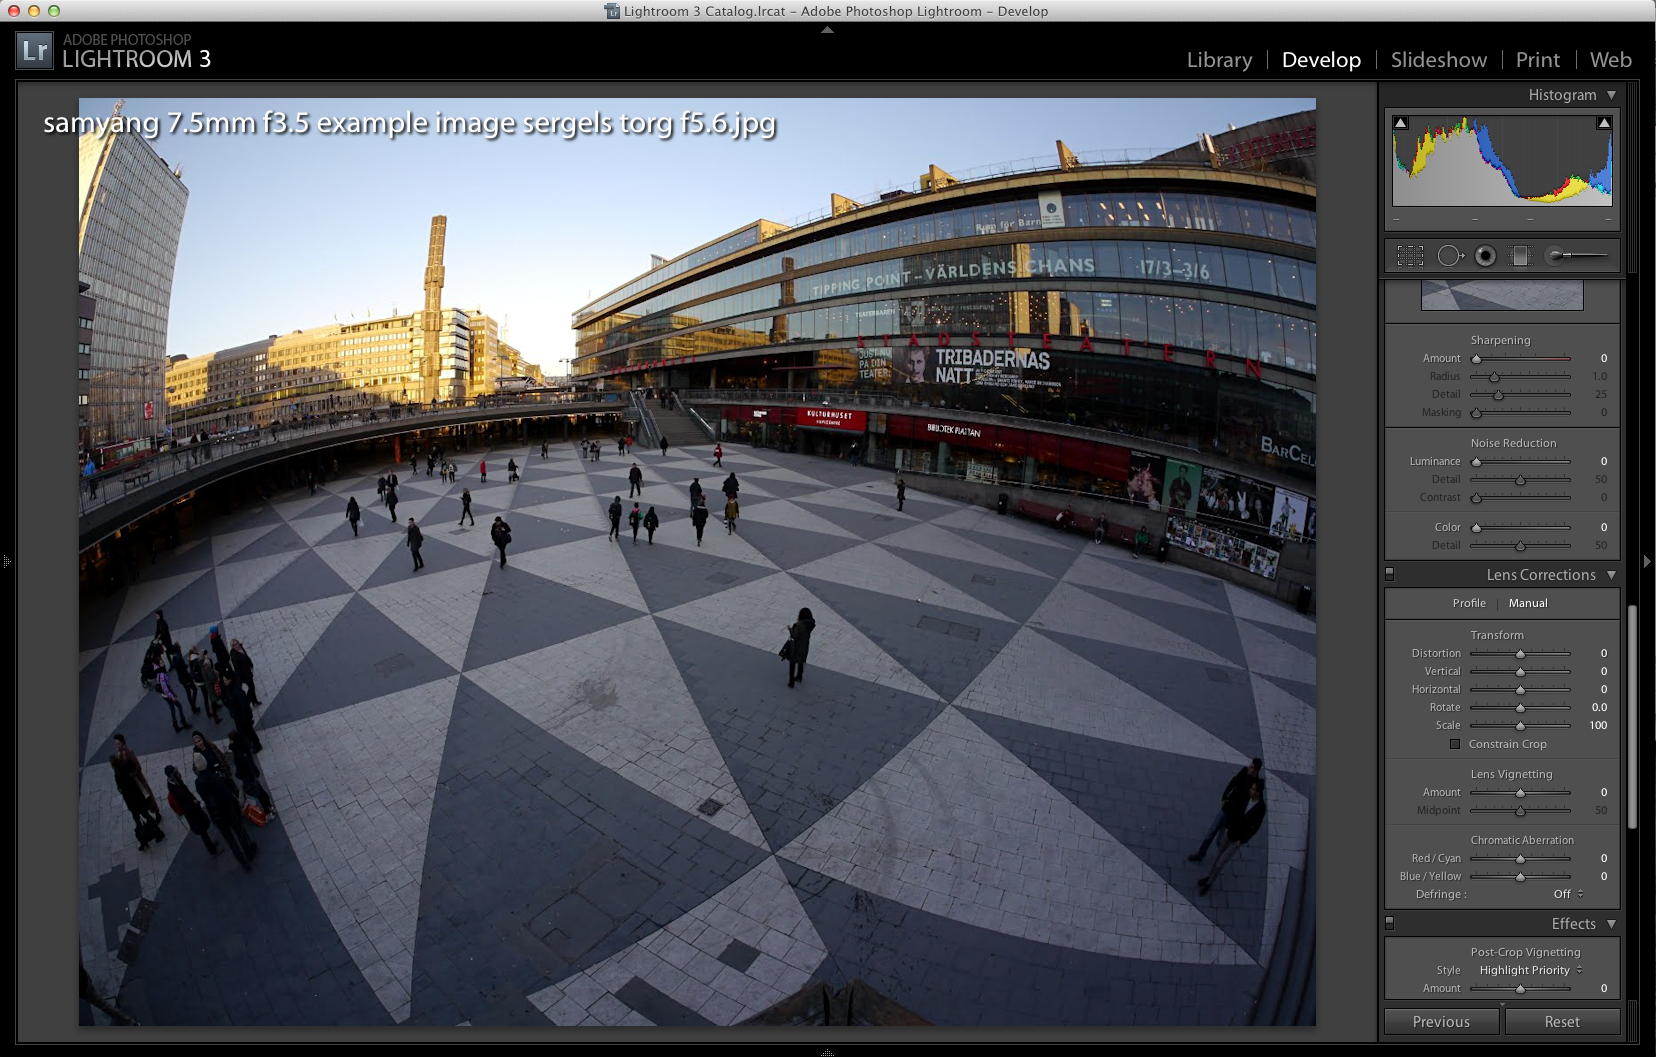Select the Red Eye Correction tool
The height and width of the screenshot is (1057, 1656).
[1486, 256]
